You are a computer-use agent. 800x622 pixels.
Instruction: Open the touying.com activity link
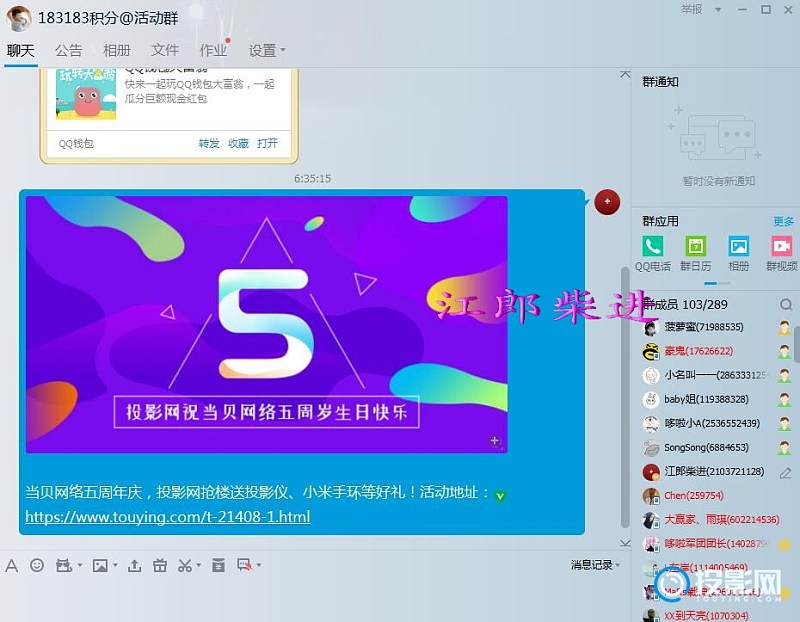pyautogui.click(x=167, y=517)
